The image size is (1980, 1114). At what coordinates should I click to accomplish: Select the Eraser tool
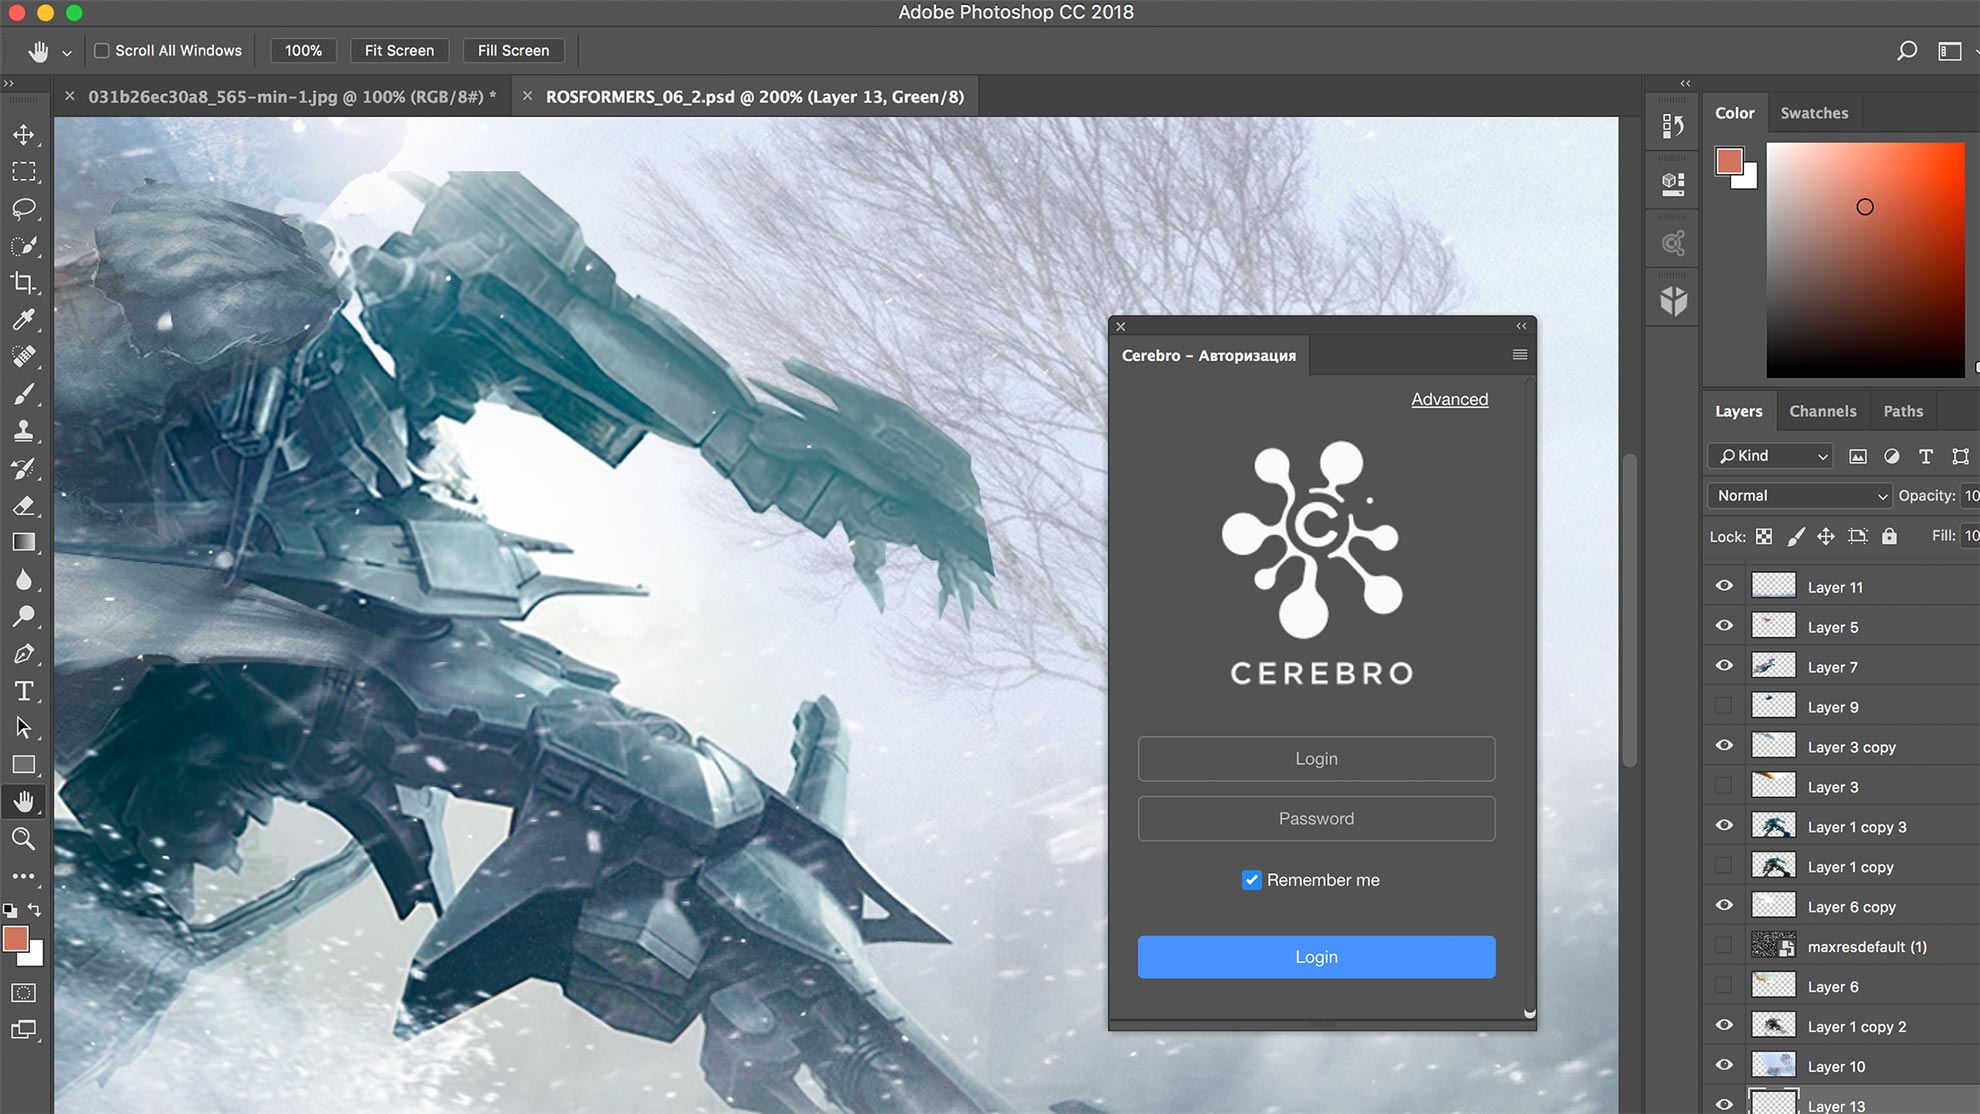(23, 505)
